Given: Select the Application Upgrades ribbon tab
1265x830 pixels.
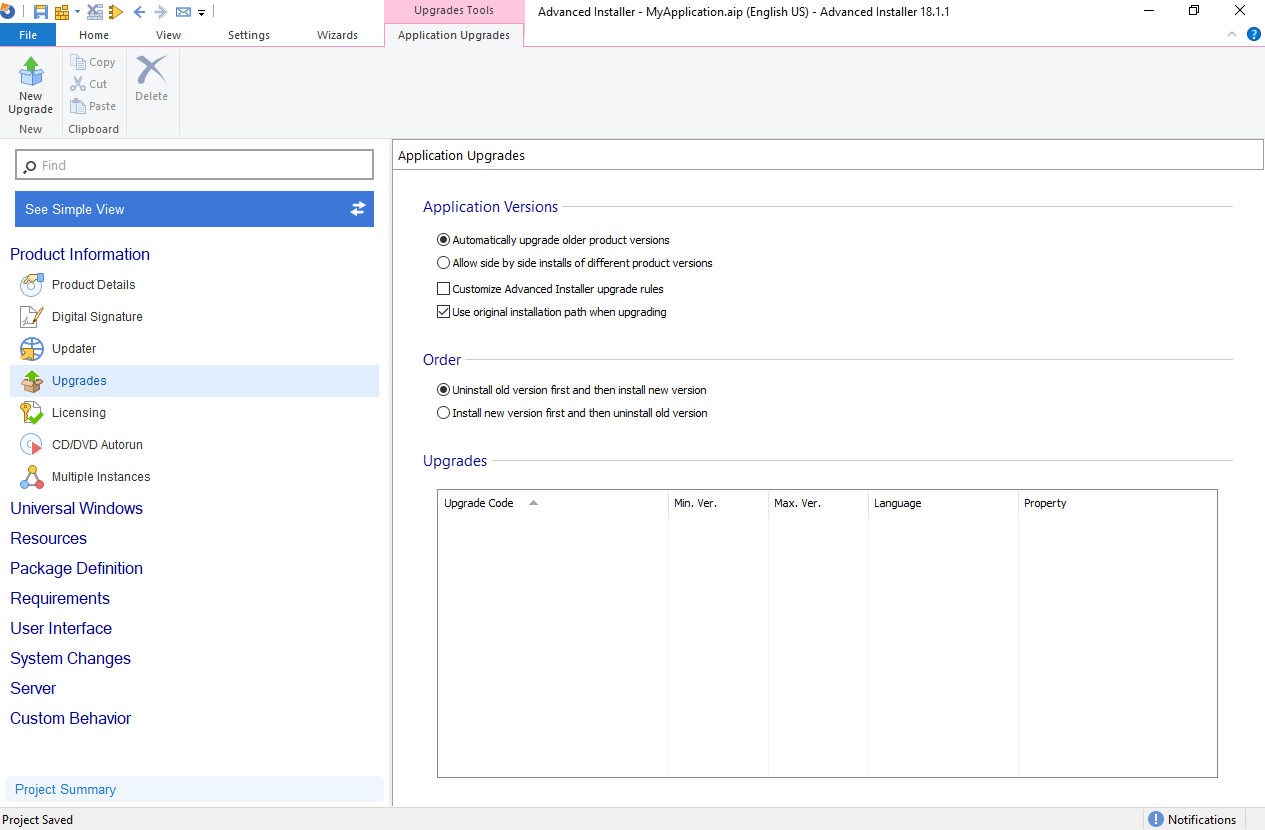Looking at the screenshot, I should pyautogui.click(x=454, y=35).
